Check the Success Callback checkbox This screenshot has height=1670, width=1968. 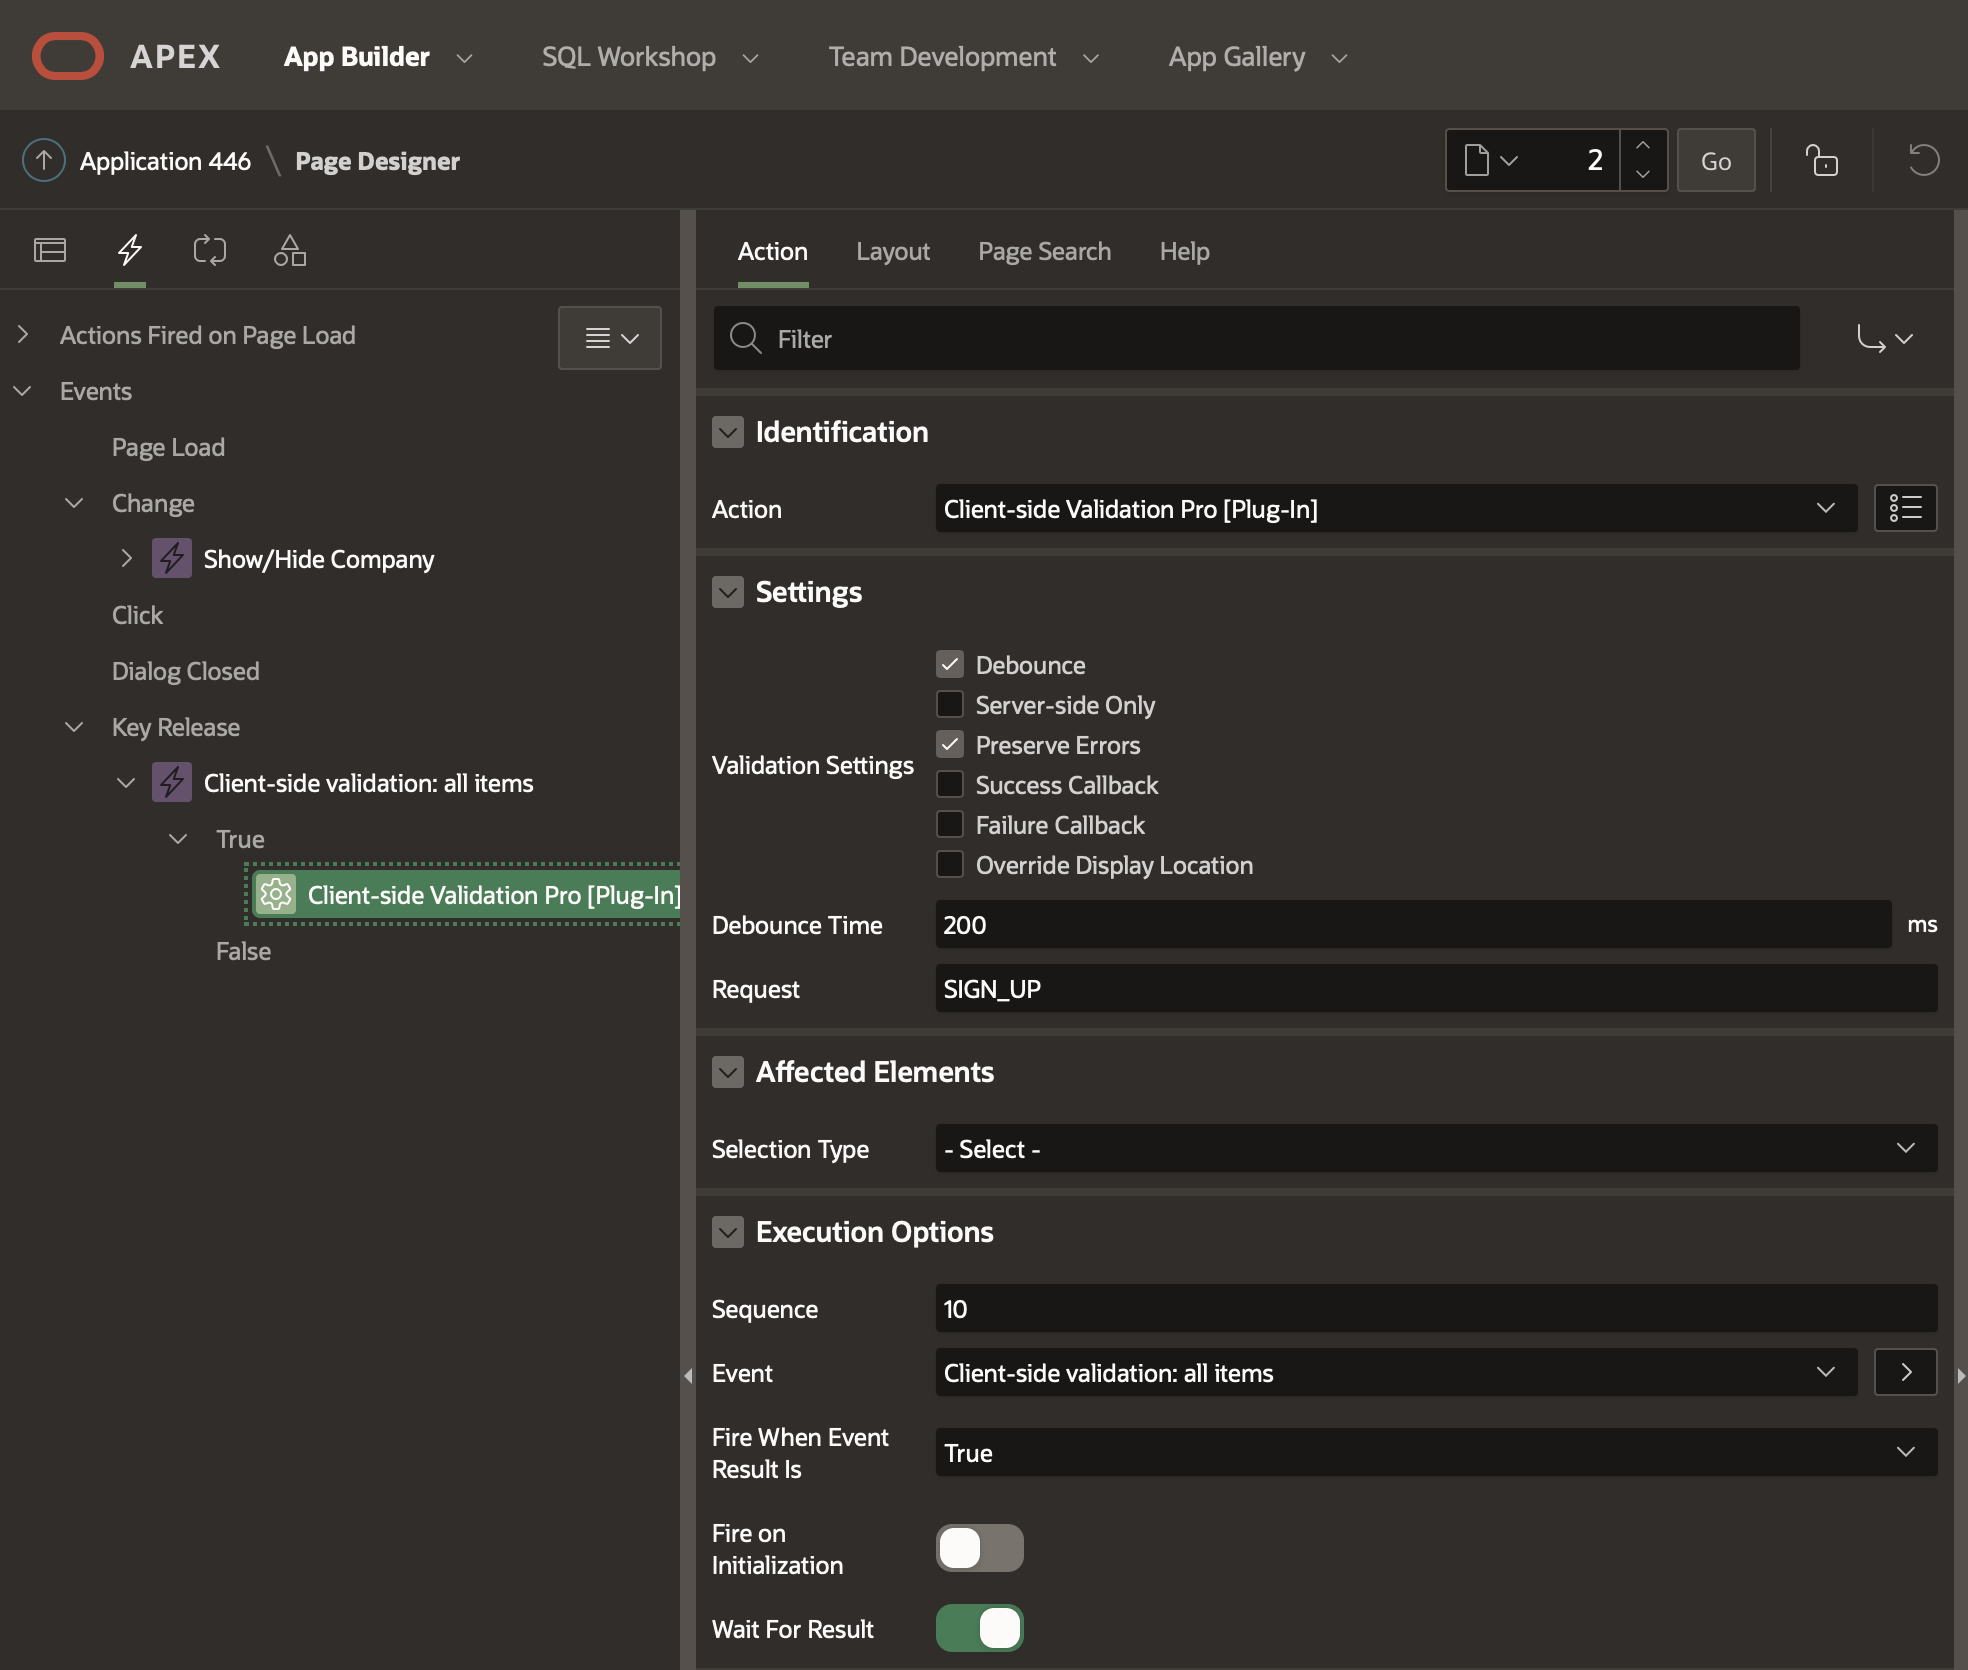[950, 784]
